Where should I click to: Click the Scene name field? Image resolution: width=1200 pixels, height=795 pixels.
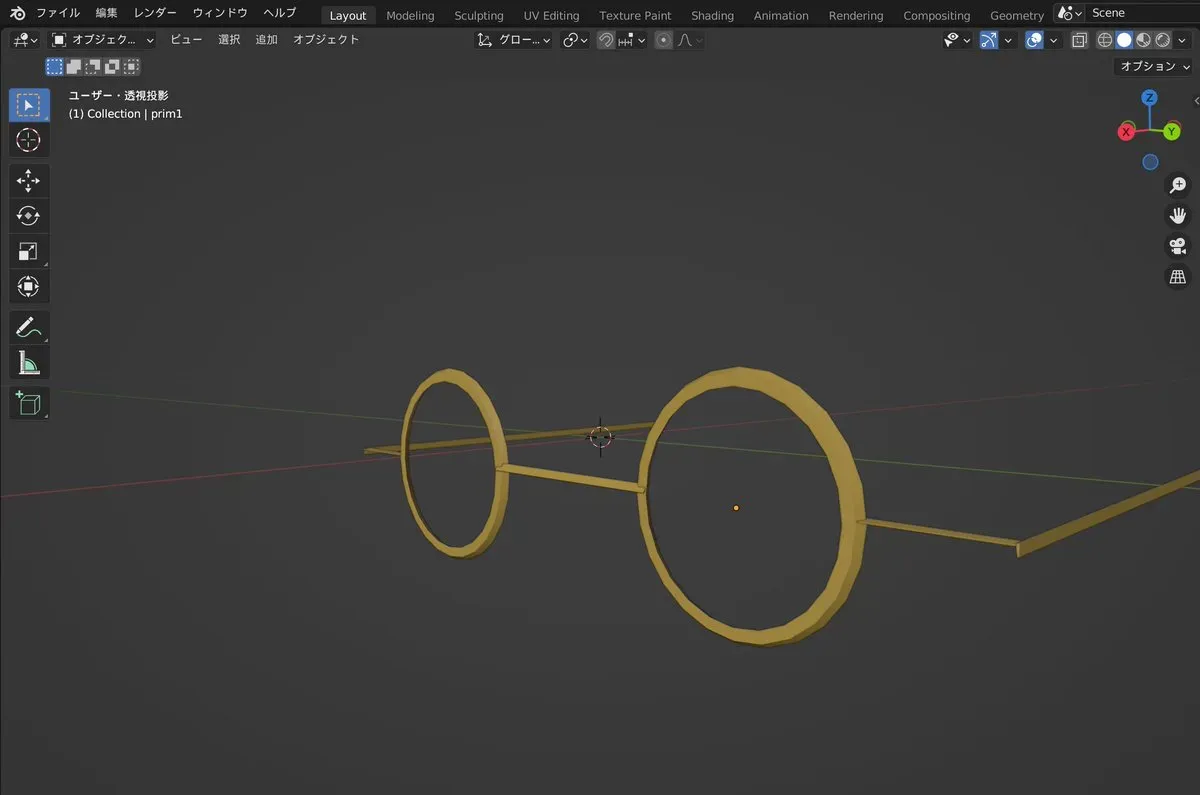[x=1143, y=13]
